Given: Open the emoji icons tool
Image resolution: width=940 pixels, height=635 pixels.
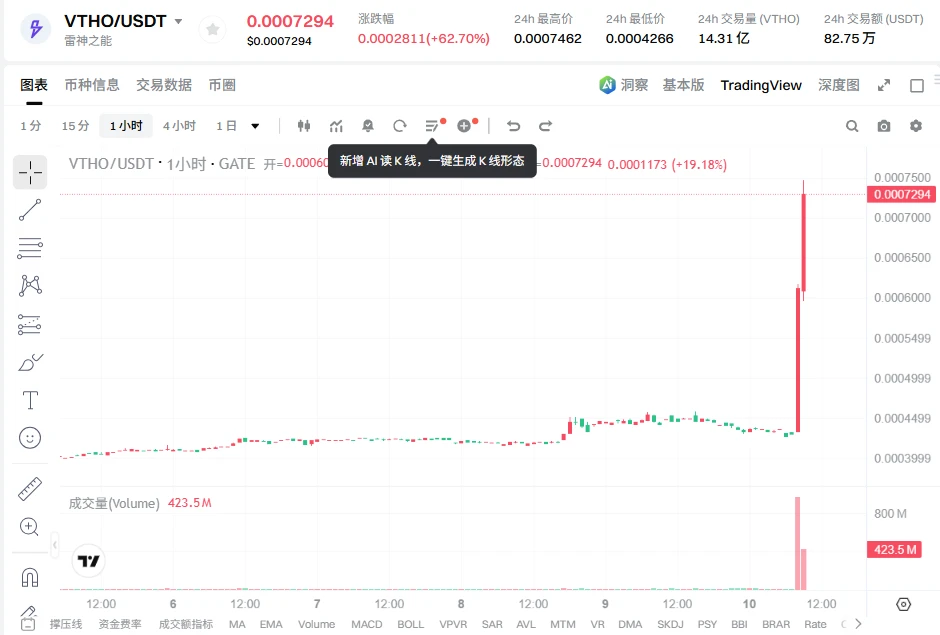Looking at the screenshot, I should click(30, 438).
